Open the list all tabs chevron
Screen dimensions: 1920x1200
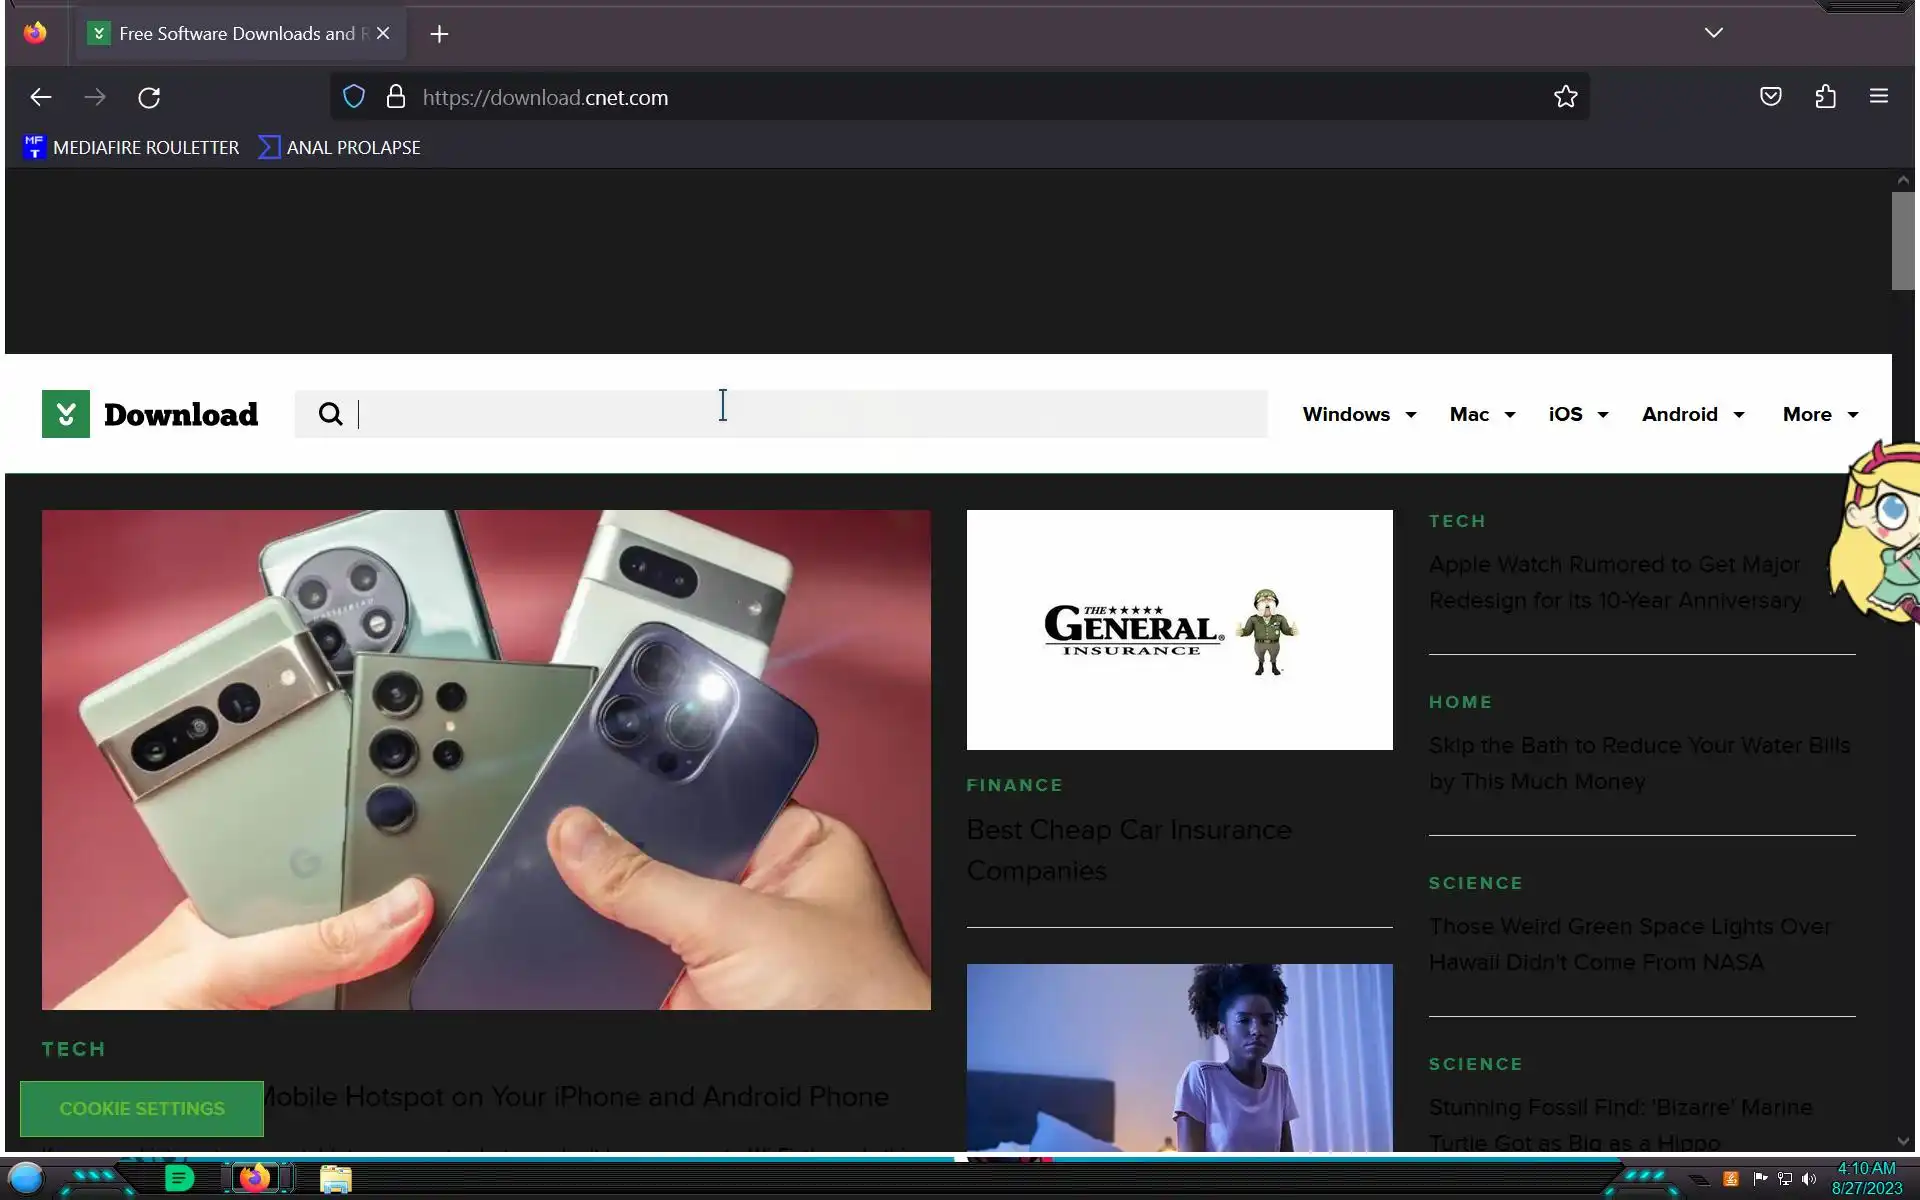(1713, 33)
